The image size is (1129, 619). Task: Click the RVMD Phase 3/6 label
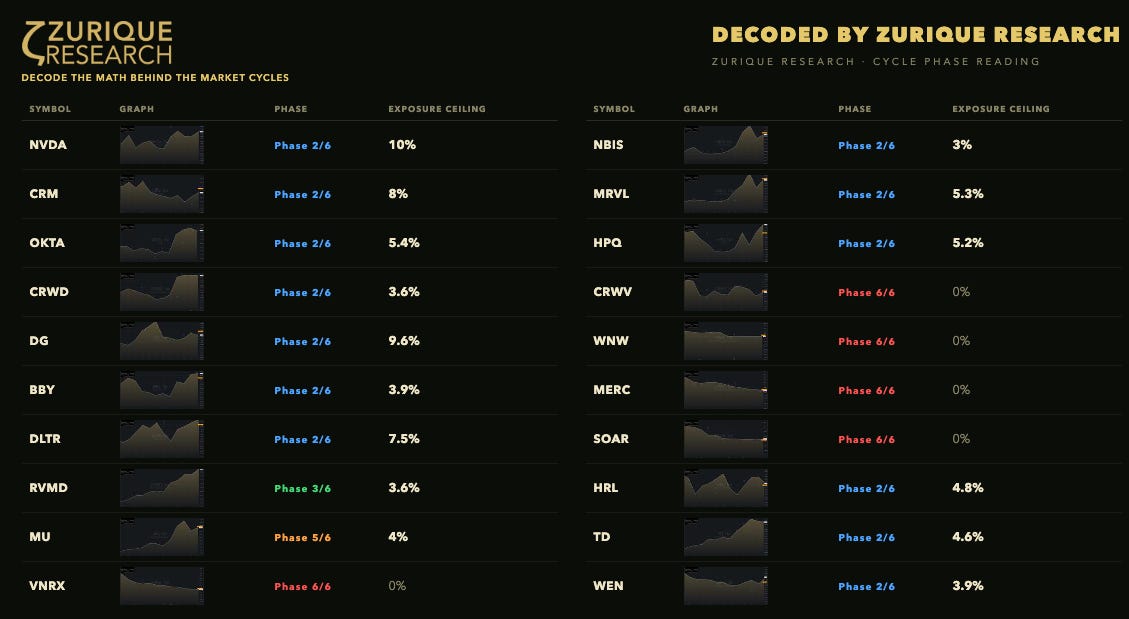tap(302, 489)
